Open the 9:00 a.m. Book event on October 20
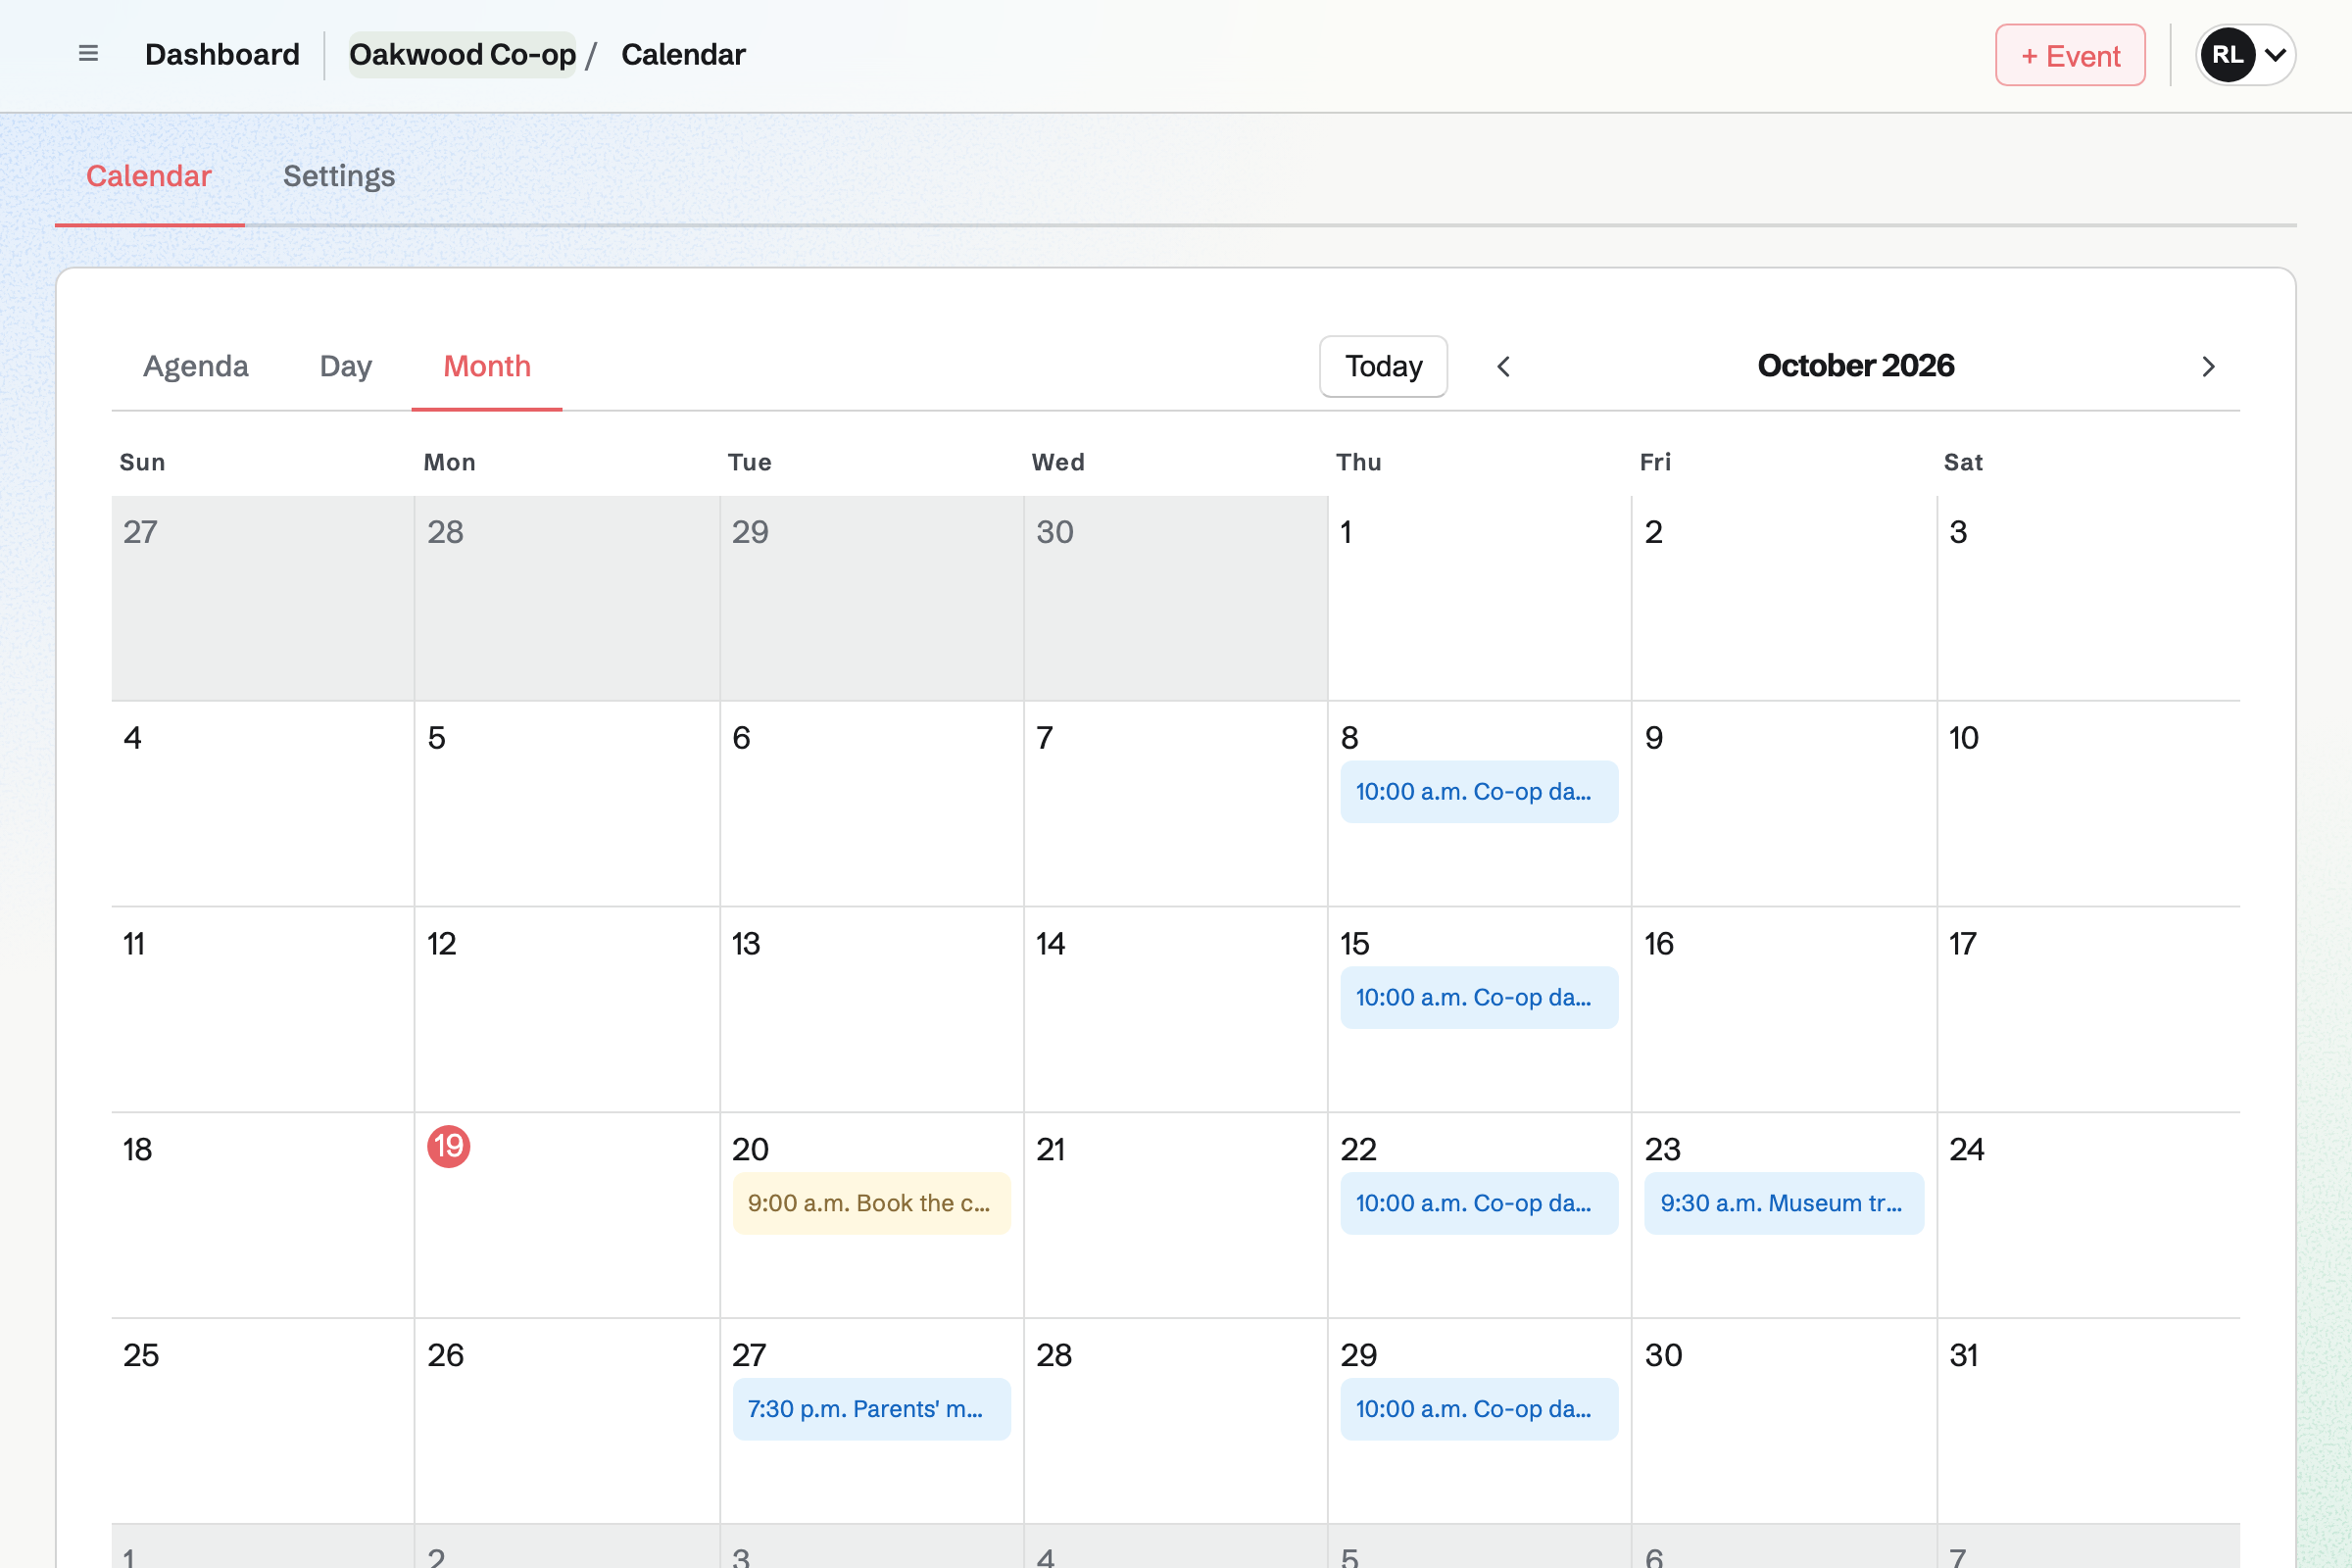 [871, 1203]
